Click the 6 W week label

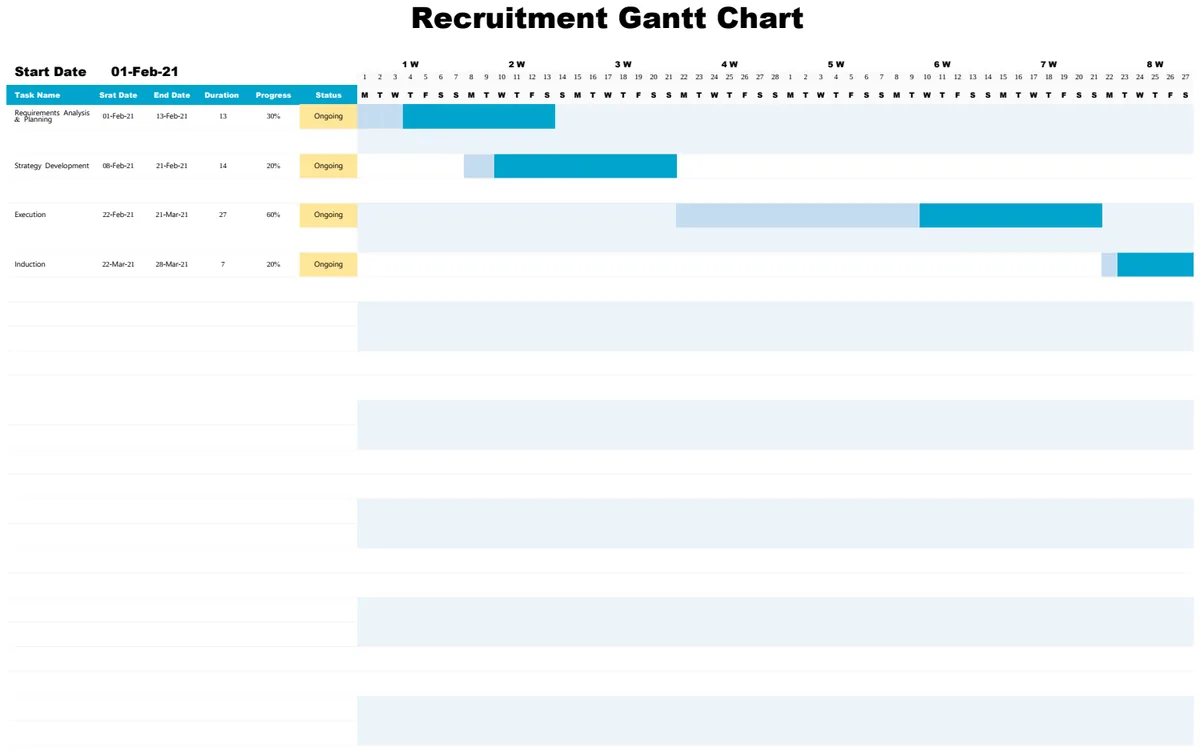coord(942,64)
